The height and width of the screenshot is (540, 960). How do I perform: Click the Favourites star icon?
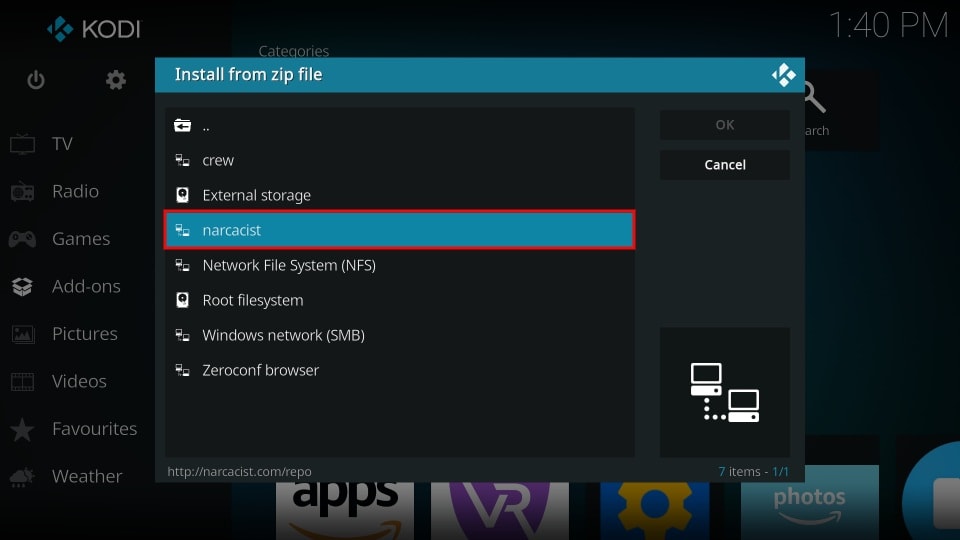tap(22, 429)
